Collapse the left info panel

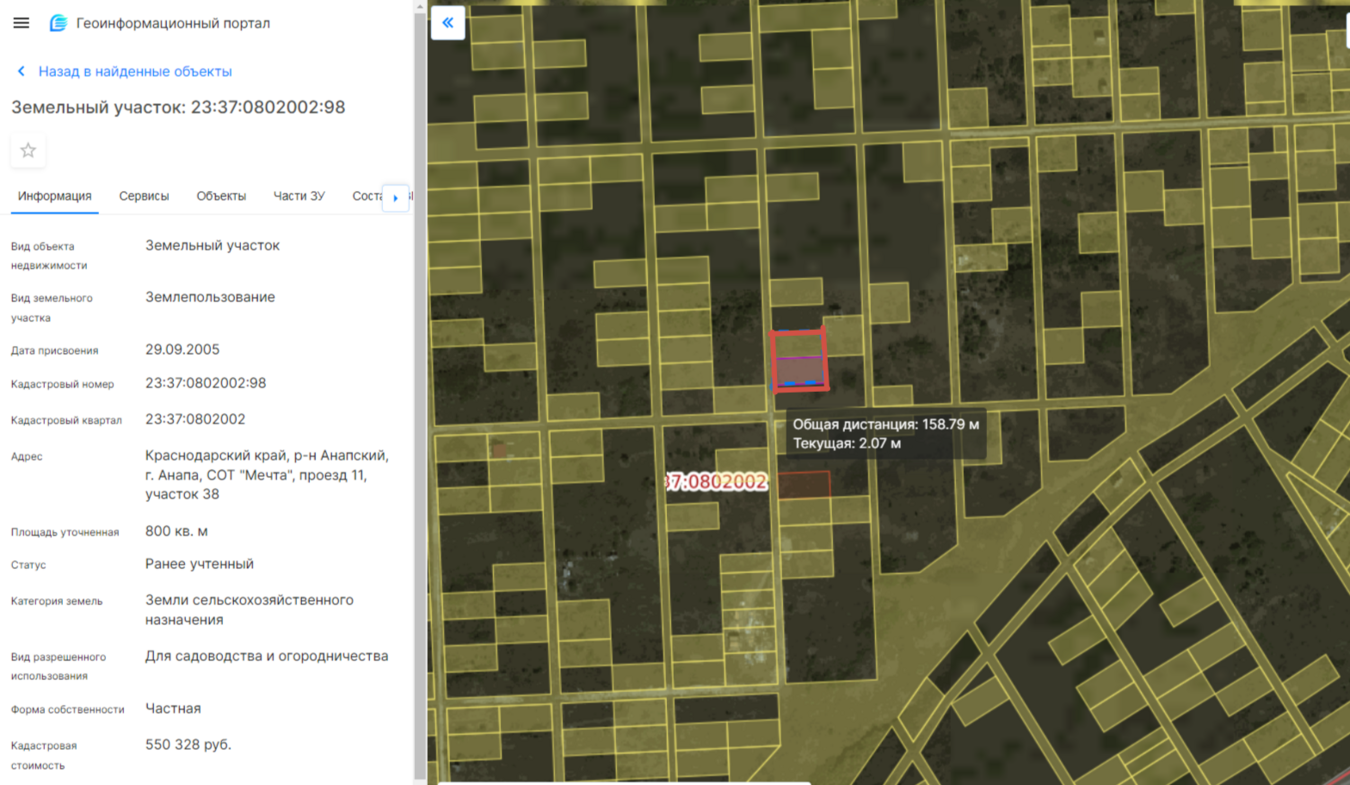tap(448, 22)
